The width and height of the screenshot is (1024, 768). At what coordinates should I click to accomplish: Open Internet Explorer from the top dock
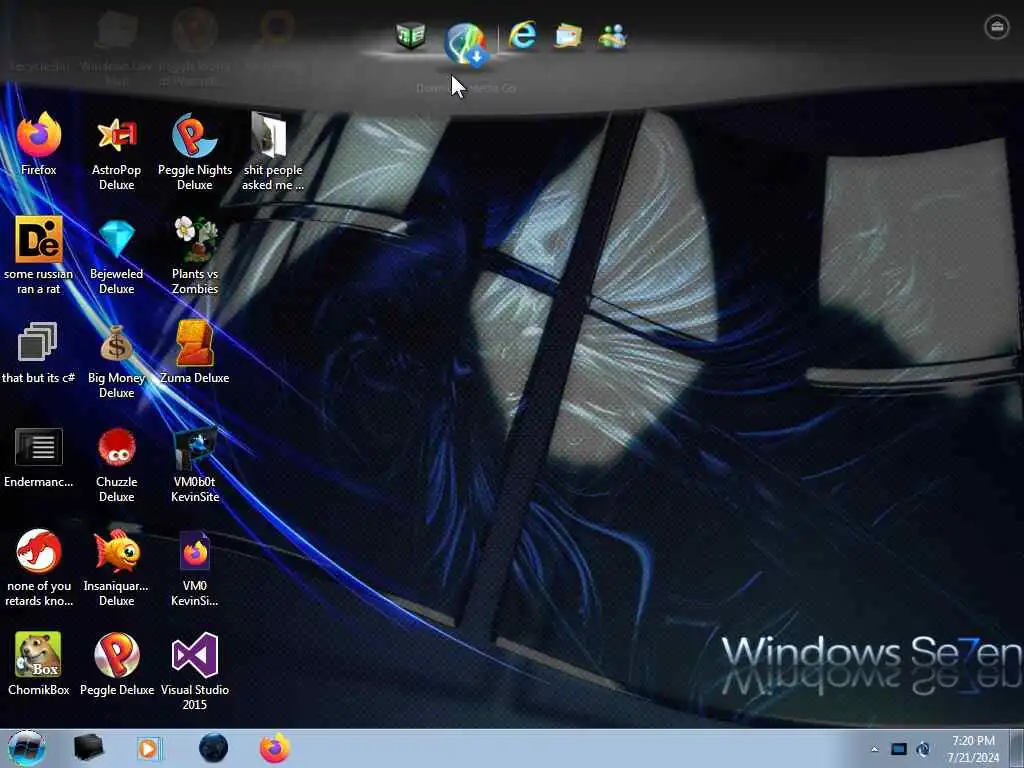pos(522,35)
